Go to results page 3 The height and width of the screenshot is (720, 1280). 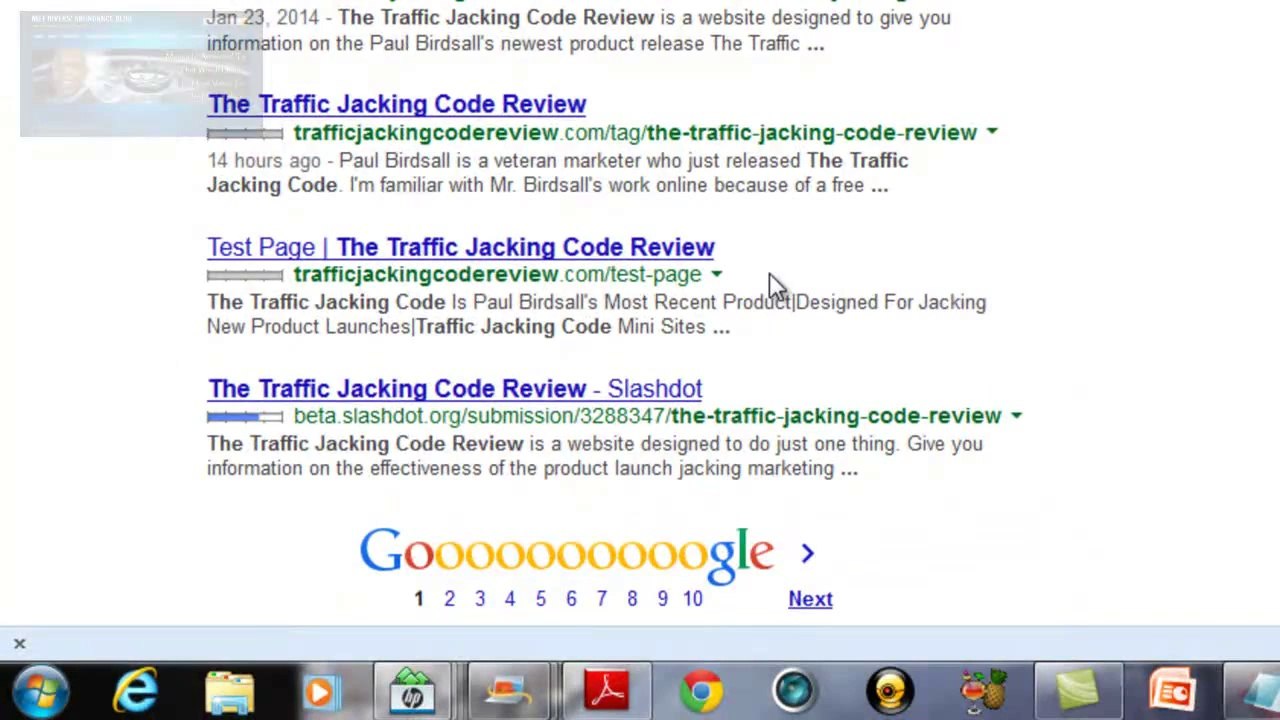(480, 599)
